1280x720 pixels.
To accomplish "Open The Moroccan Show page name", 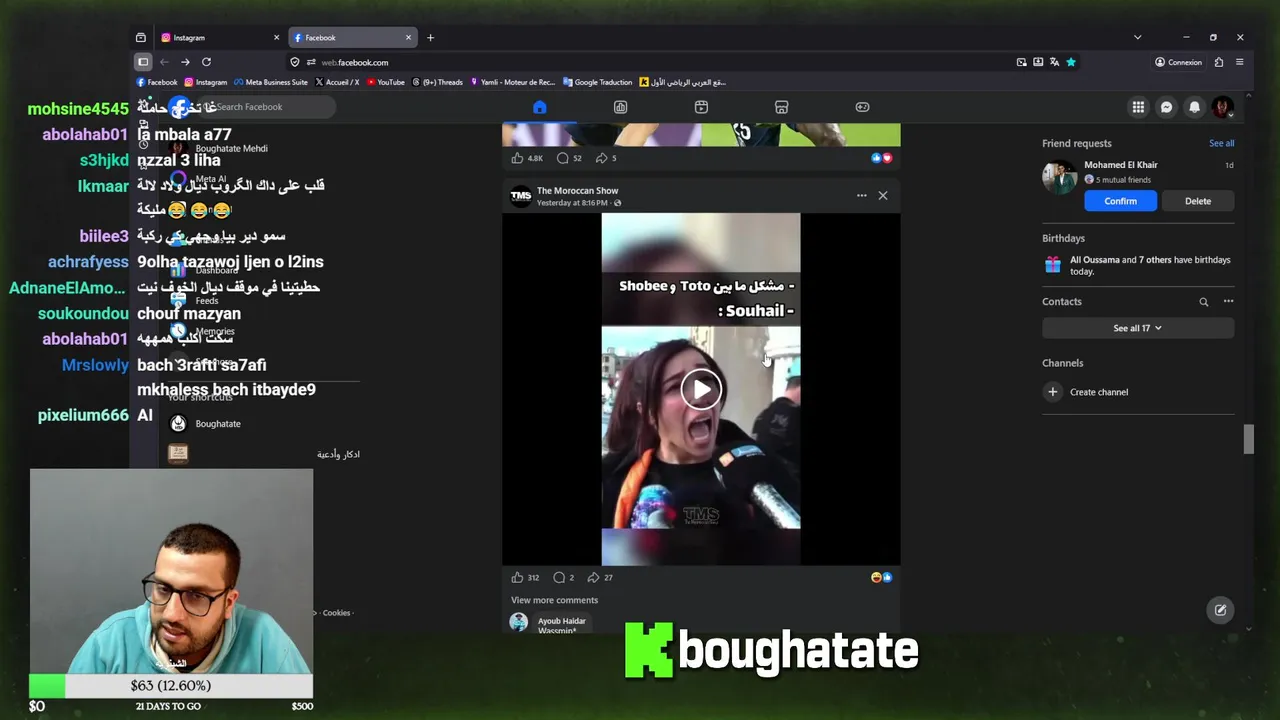I will pyautogui.click(x=577, y=190).
